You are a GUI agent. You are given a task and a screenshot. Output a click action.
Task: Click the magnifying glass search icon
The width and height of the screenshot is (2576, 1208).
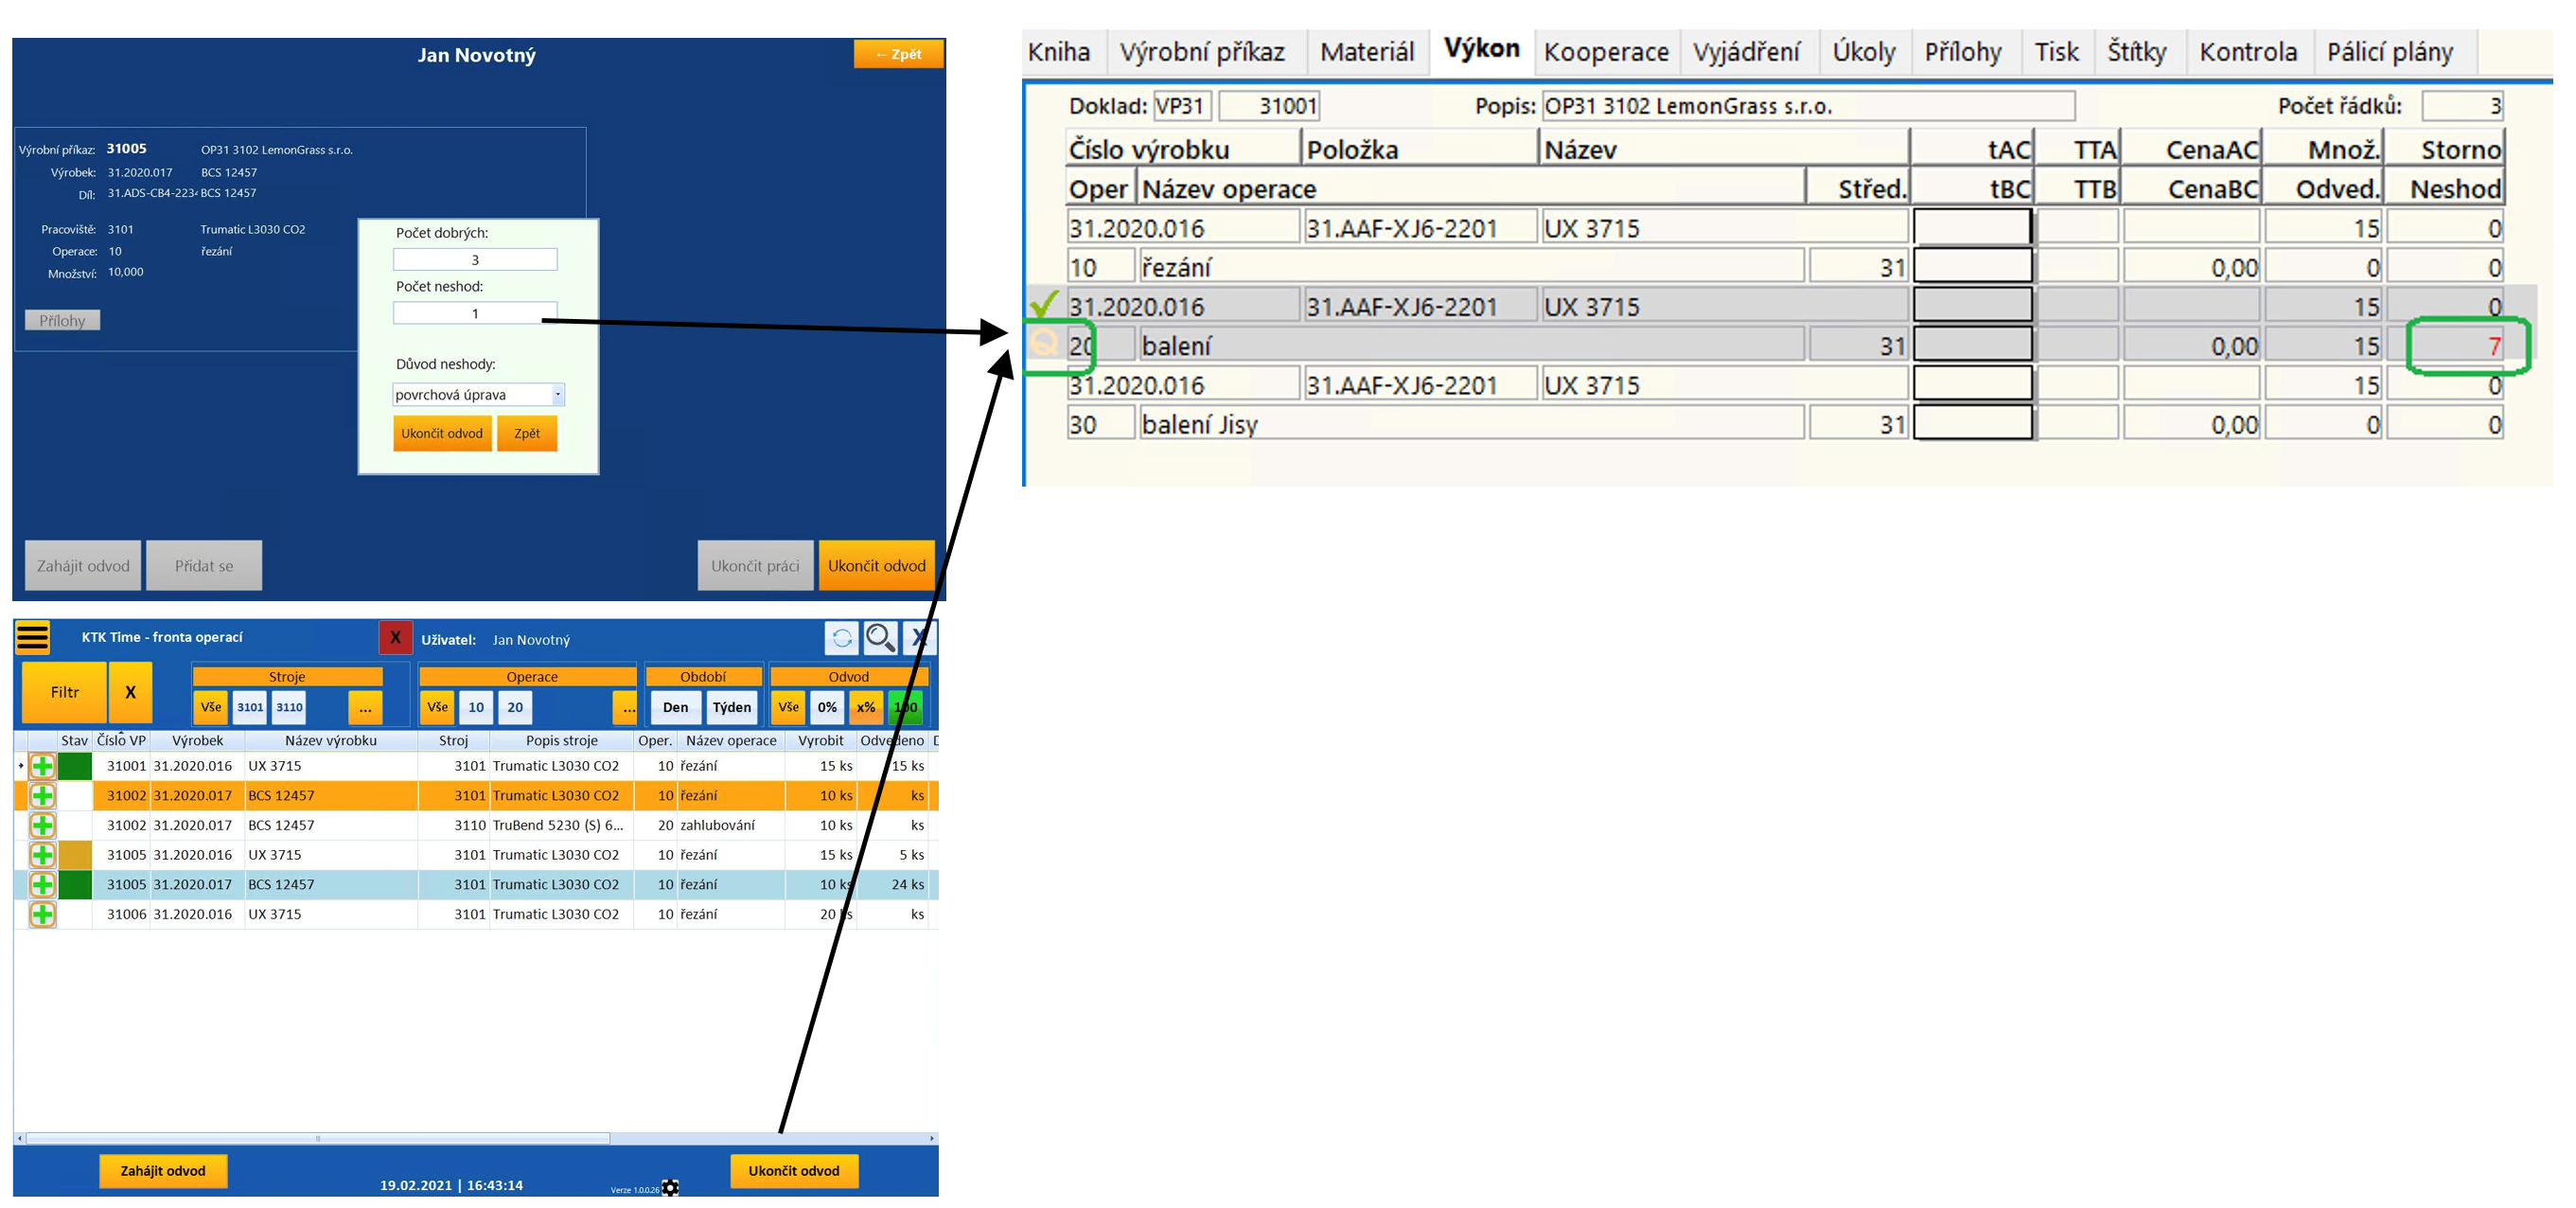click(x=880, y=637)
